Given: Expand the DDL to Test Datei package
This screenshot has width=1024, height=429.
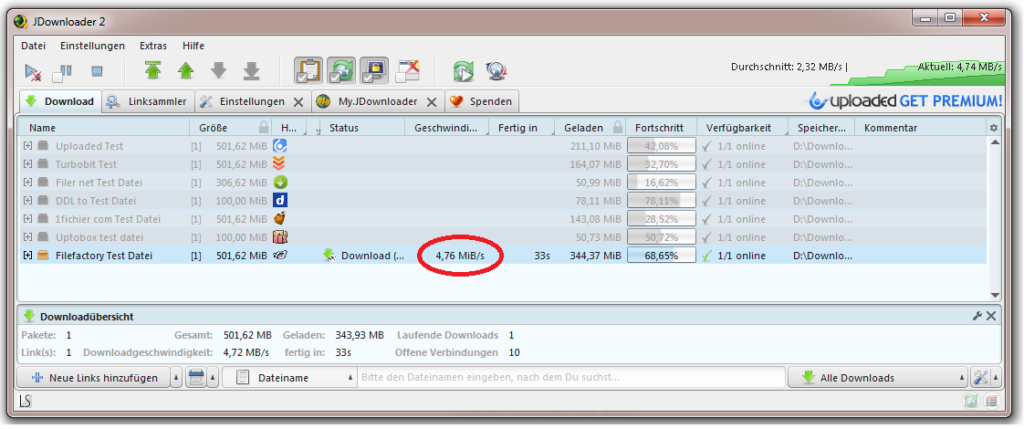Looking at the screenshot, I should tap(27, 200).
